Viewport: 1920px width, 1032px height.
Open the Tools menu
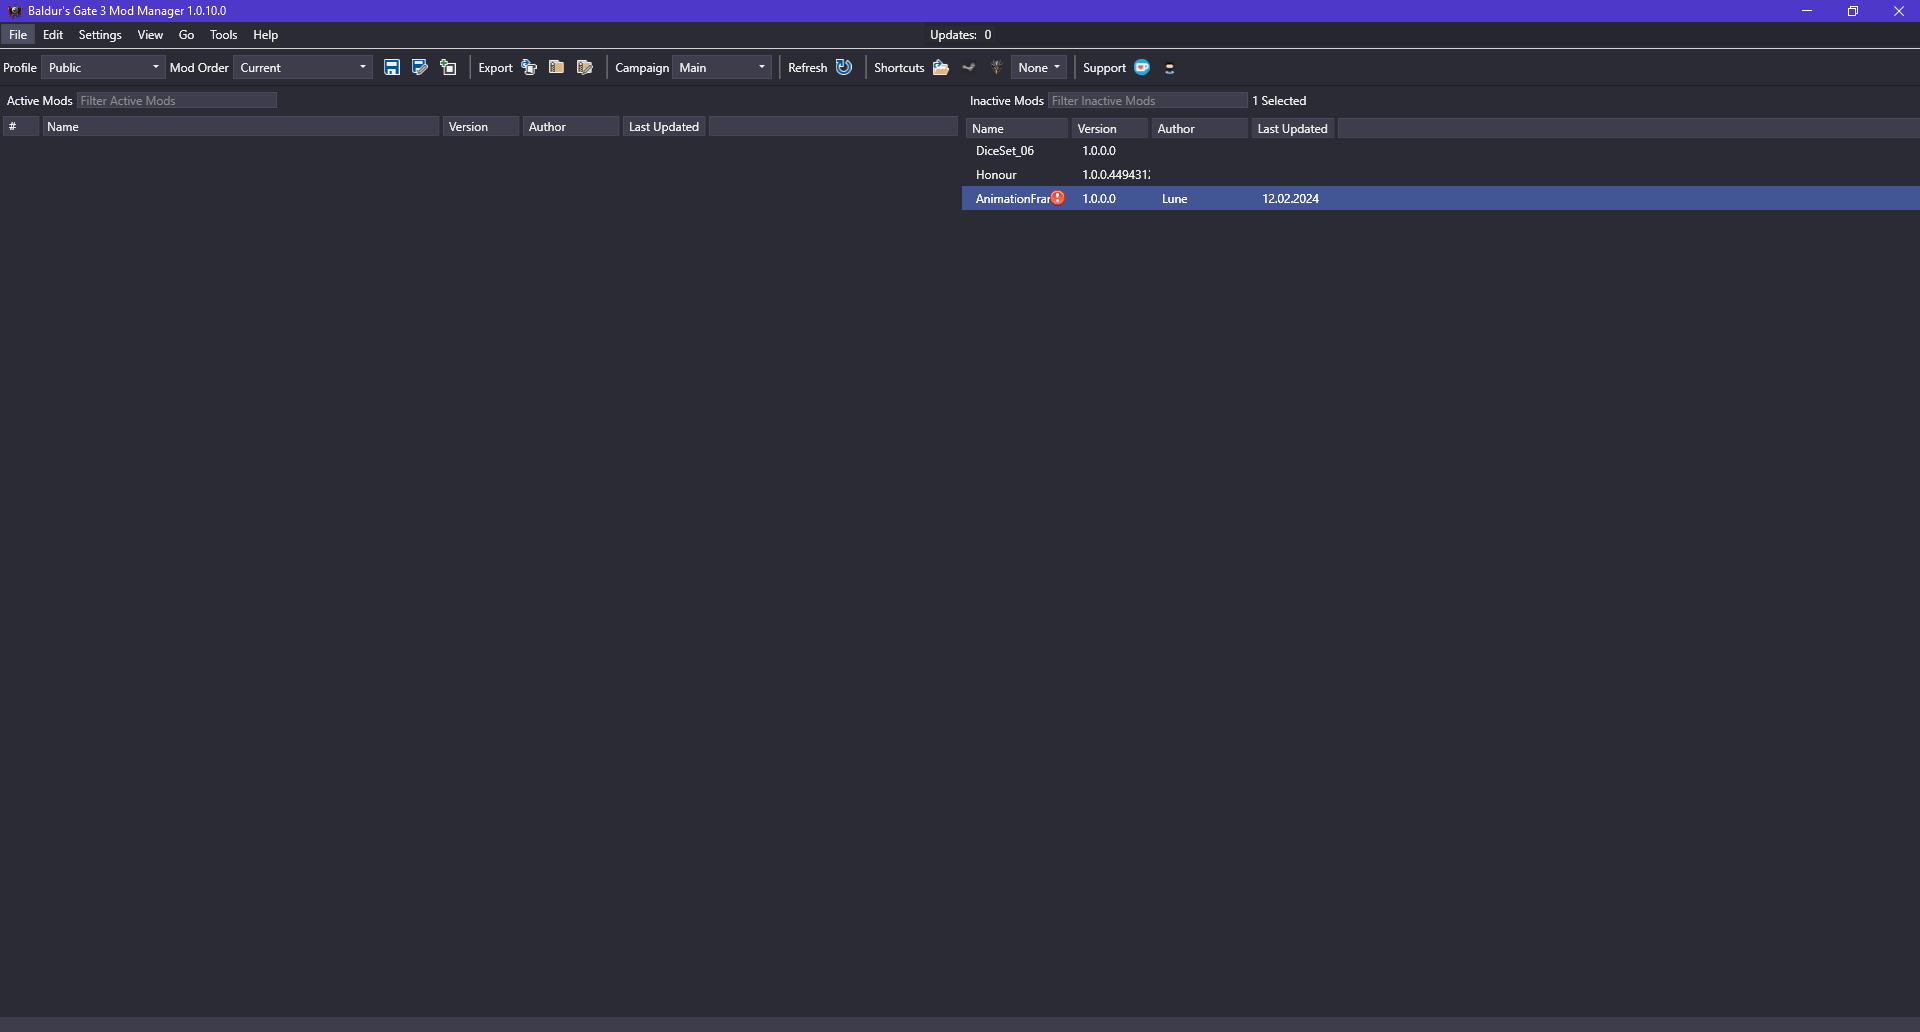224,34
